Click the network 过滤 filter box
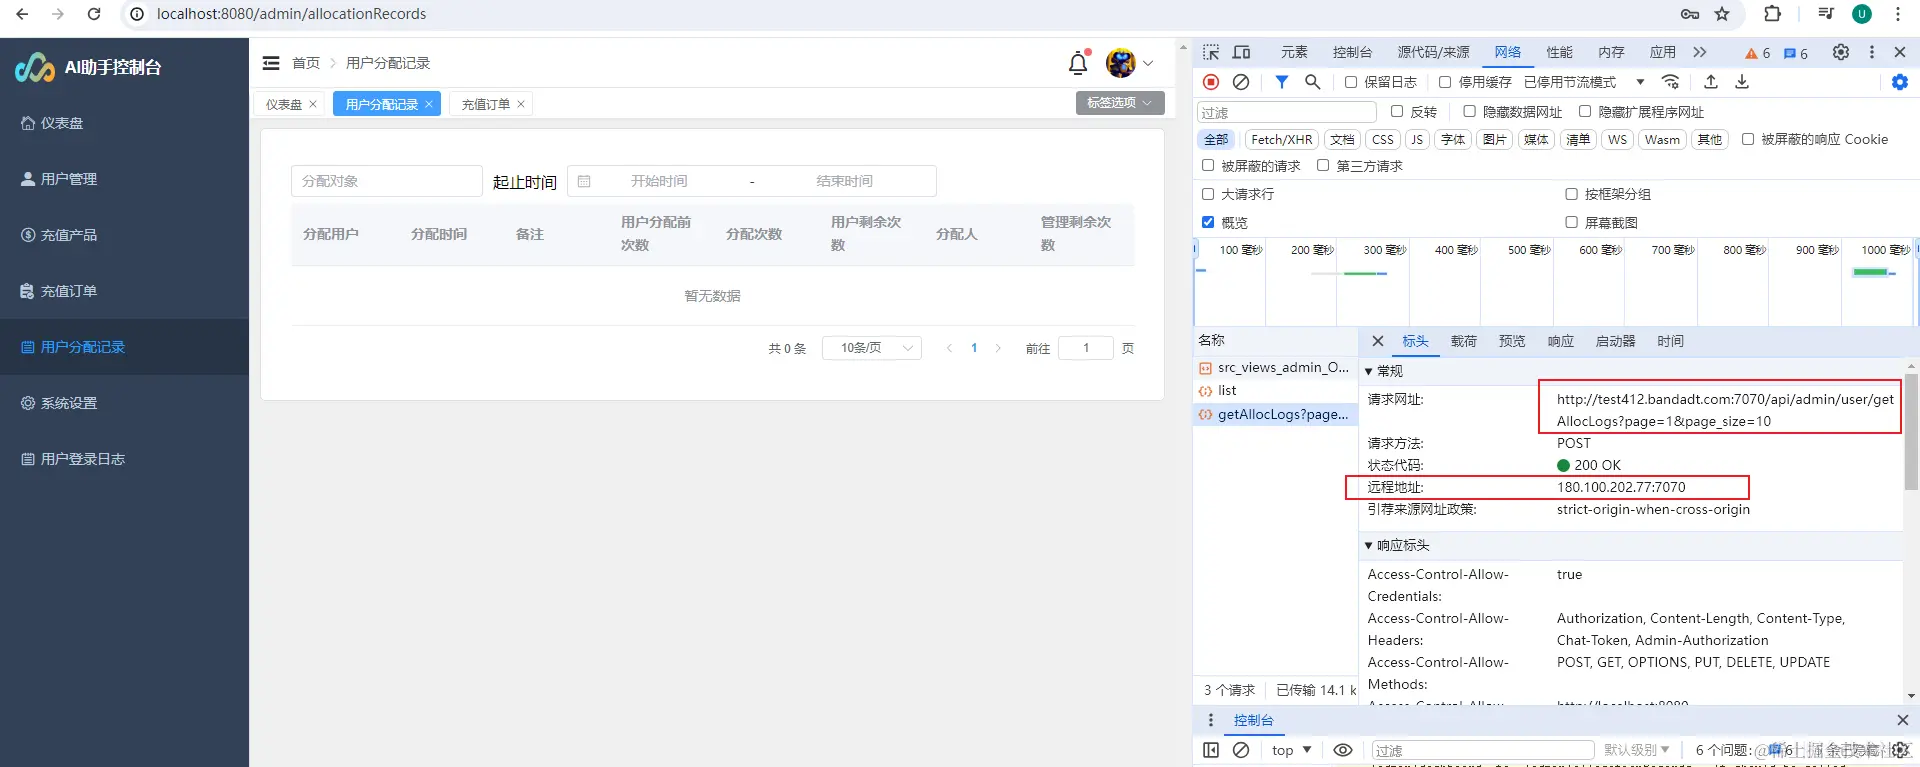The width and height of the screenshot is (1920, 767). 1287,112
